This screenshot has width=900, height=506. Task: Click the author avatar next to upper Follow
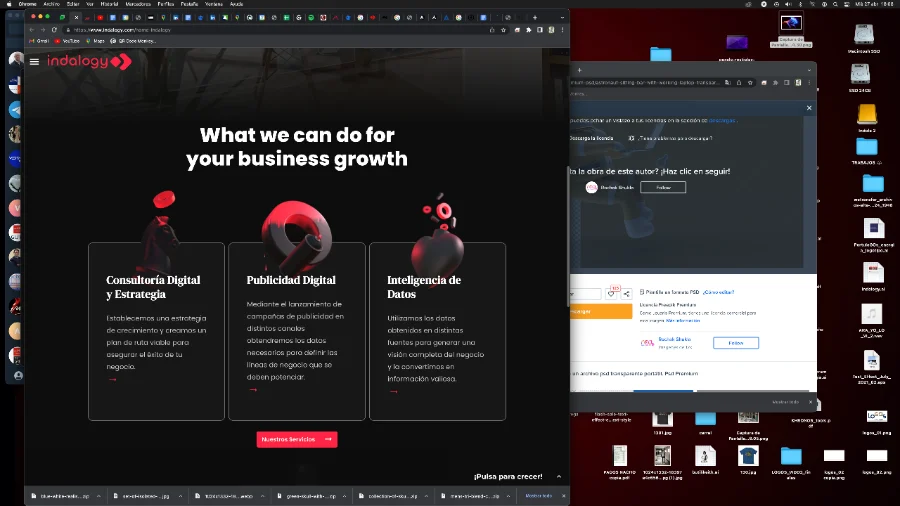(x=592, y=188)
